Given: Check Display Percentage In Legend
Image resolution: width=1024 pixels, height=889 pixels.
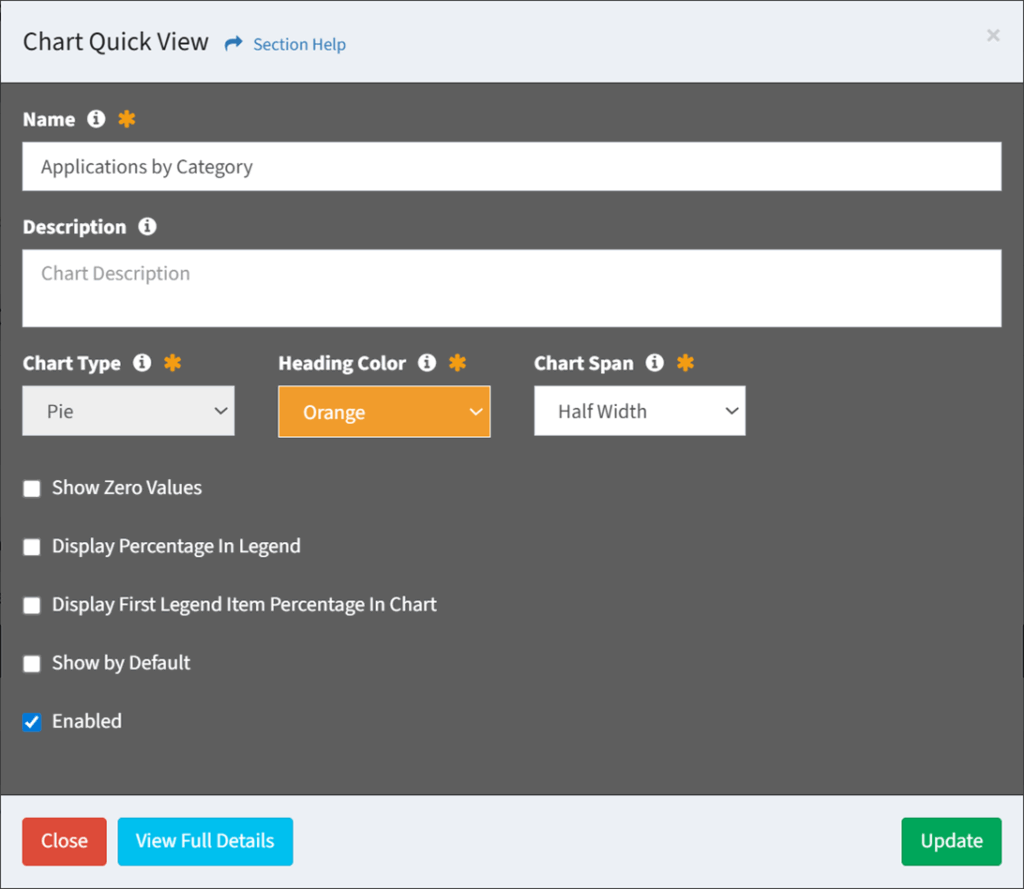Looking at the screenshot, I should (x=31, y=547).
